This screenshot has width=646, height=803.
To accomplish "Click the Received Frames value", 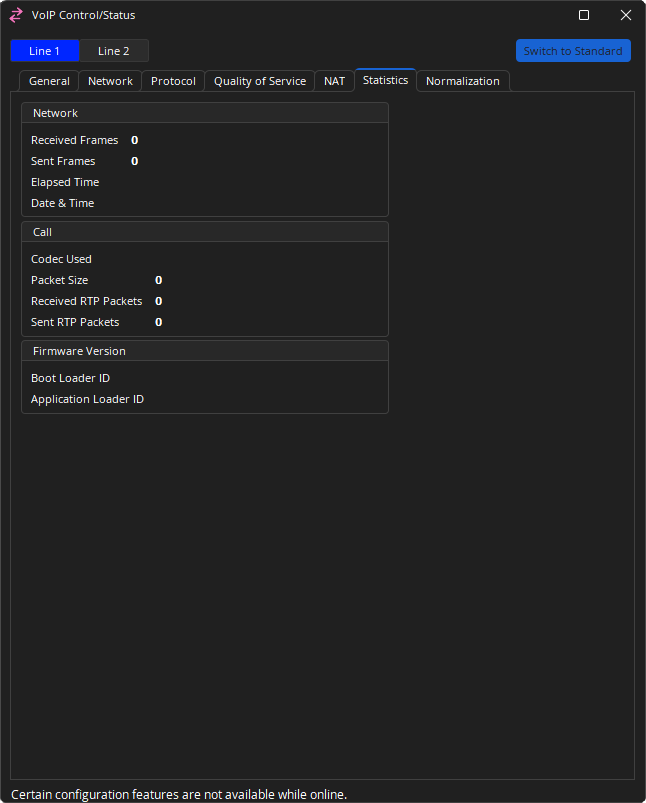I will tap(135, 140).
